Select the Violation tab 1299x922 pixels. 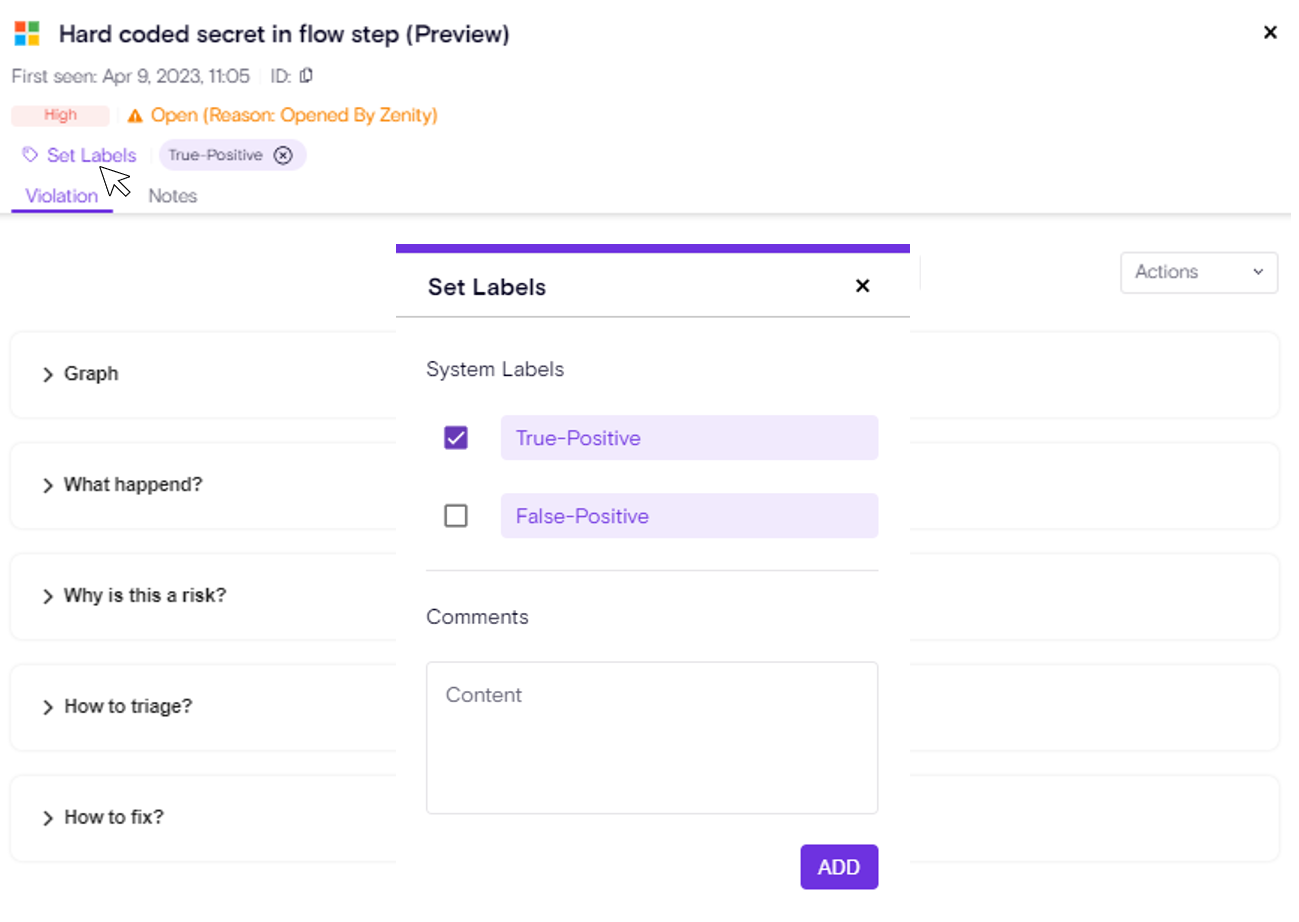[62, 196]
